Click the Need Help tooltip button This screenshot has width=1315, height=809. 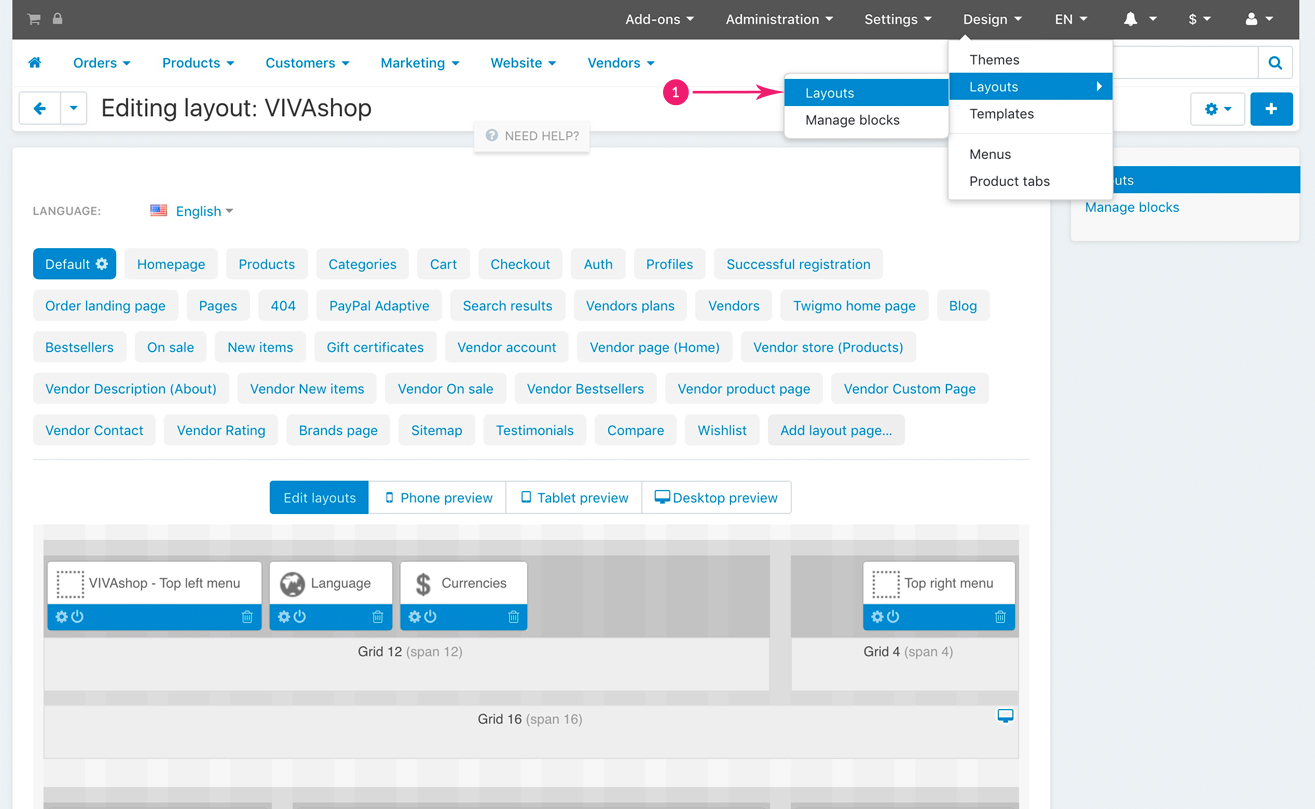pos(532,136)
